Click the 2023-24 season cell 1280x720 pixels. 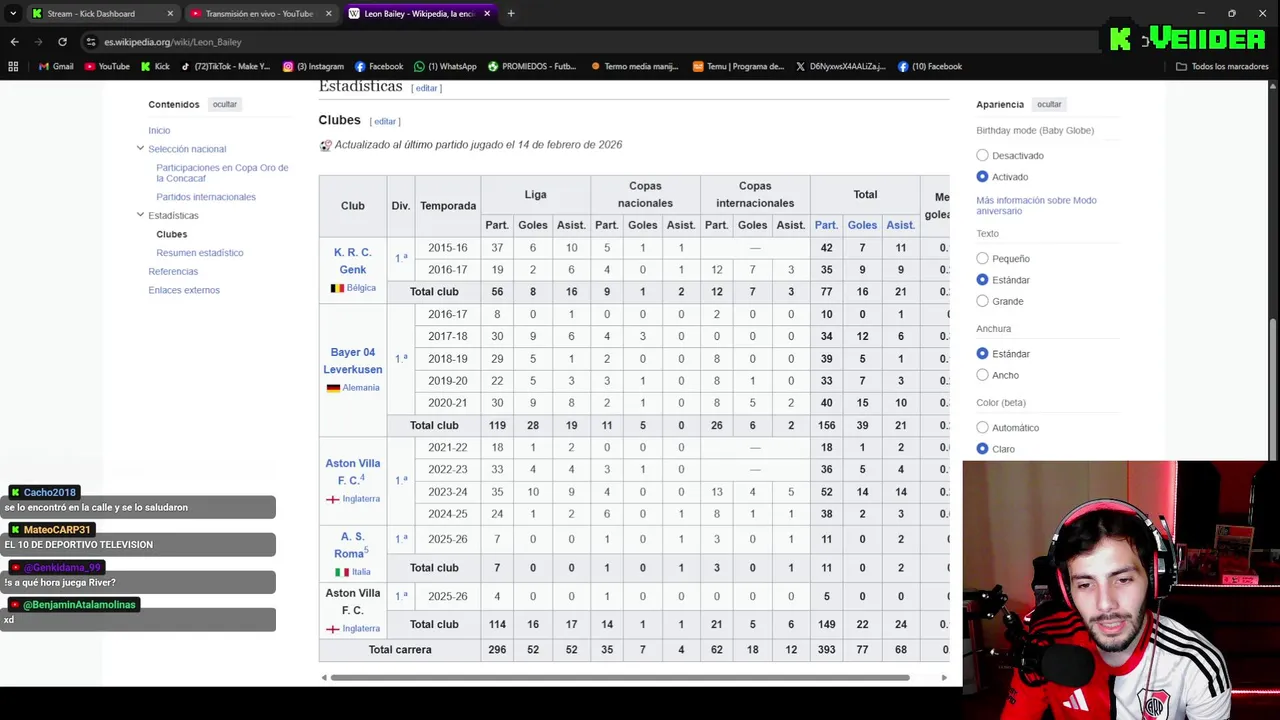pos(447,492)
